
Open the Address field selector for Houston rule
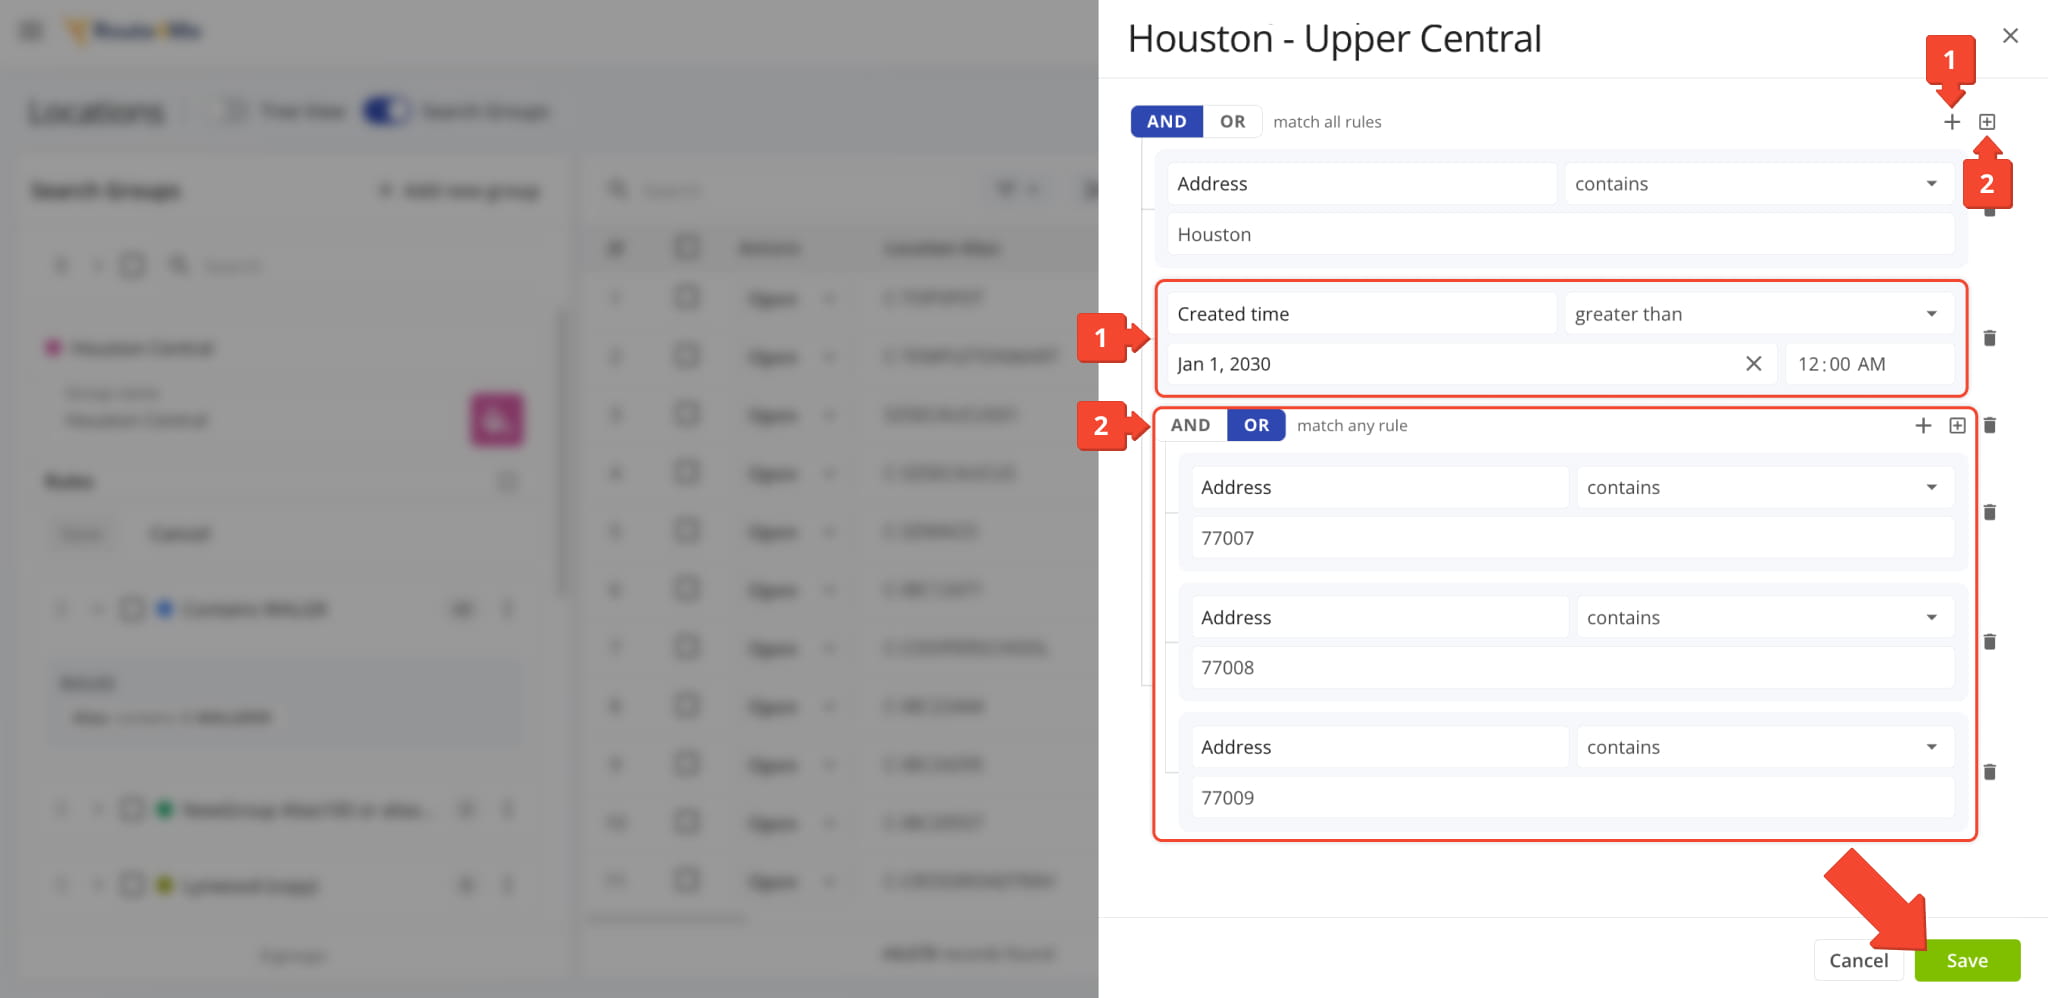click(1362, 184)
